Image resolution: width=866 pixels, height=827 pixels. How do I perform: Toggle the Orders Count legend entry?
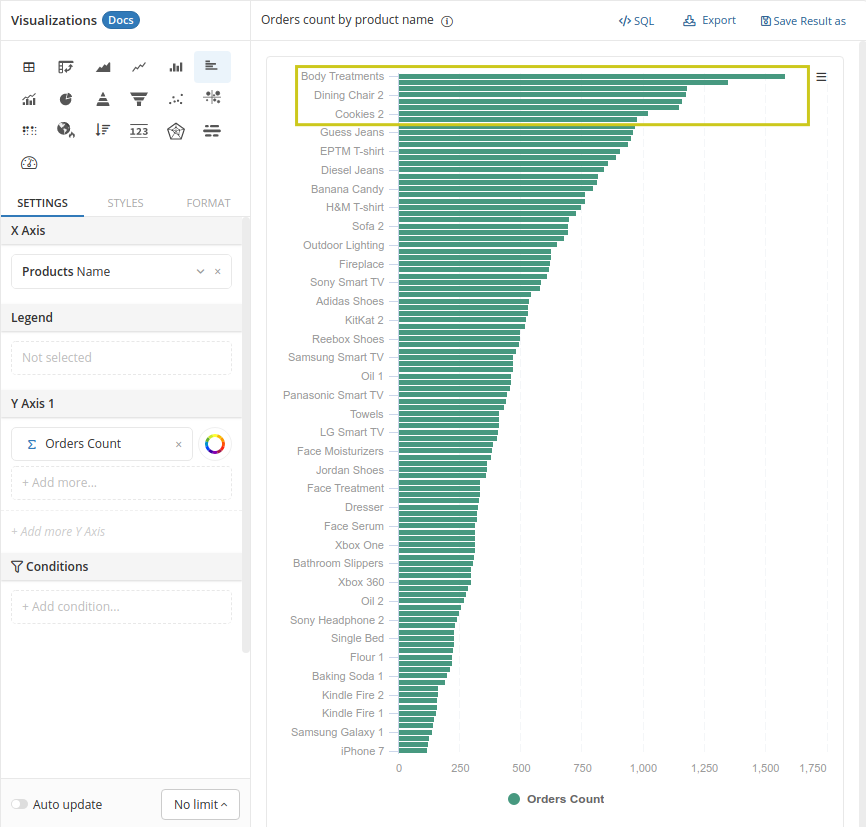click(x=556, y=799)
